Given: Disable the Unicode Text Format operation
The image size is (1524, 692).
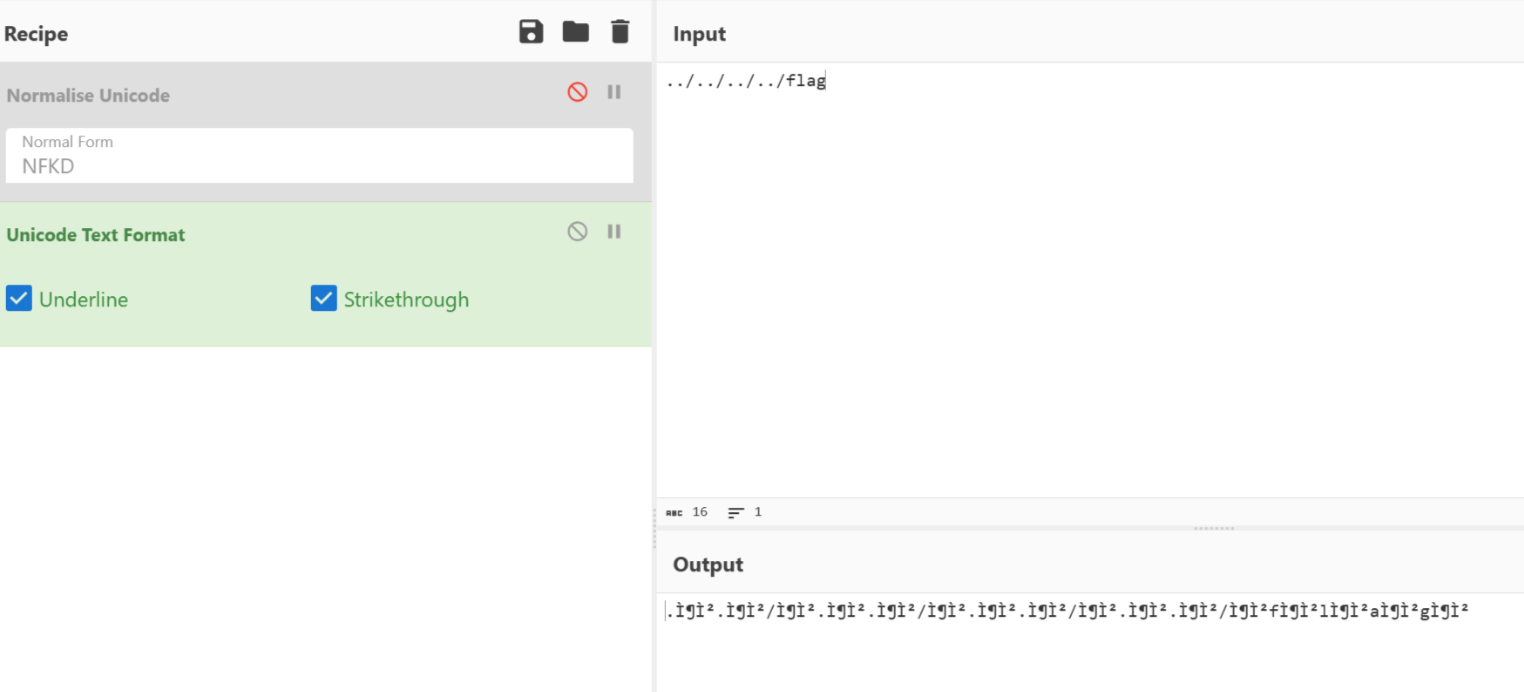Looking at the screenshot, I should click(577, 232).
